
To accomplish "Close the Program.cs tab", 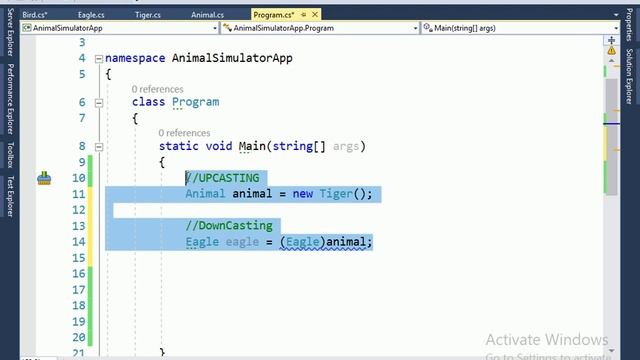I will coord(315,15).
